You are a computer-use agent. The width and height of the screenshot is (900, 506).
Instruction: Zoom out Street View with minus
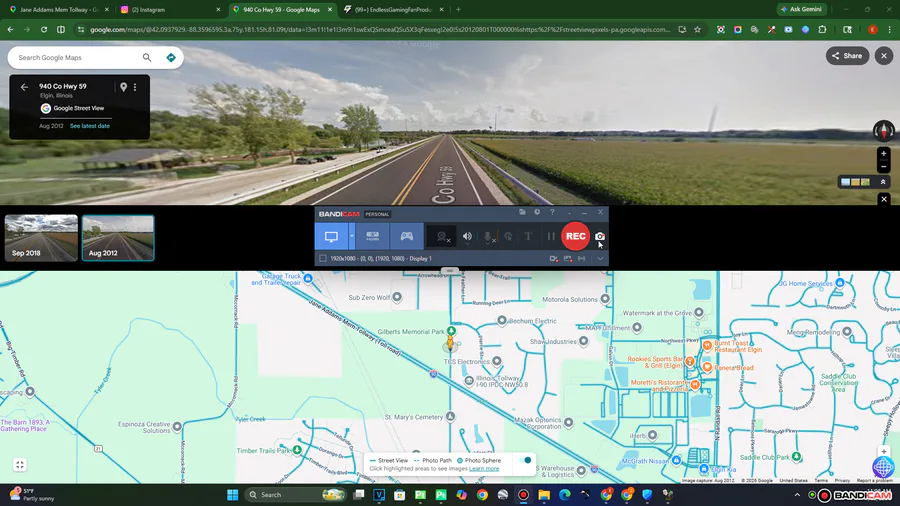[x=884, y=166]
